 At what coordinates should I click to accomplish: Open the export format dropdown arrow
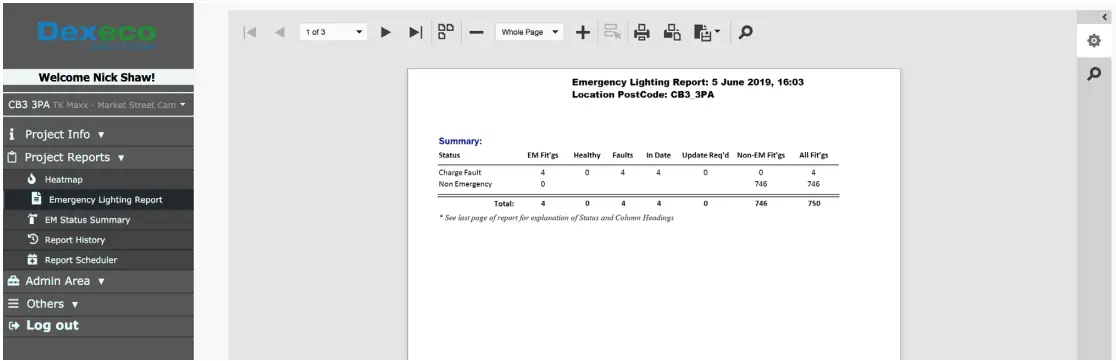717,32
